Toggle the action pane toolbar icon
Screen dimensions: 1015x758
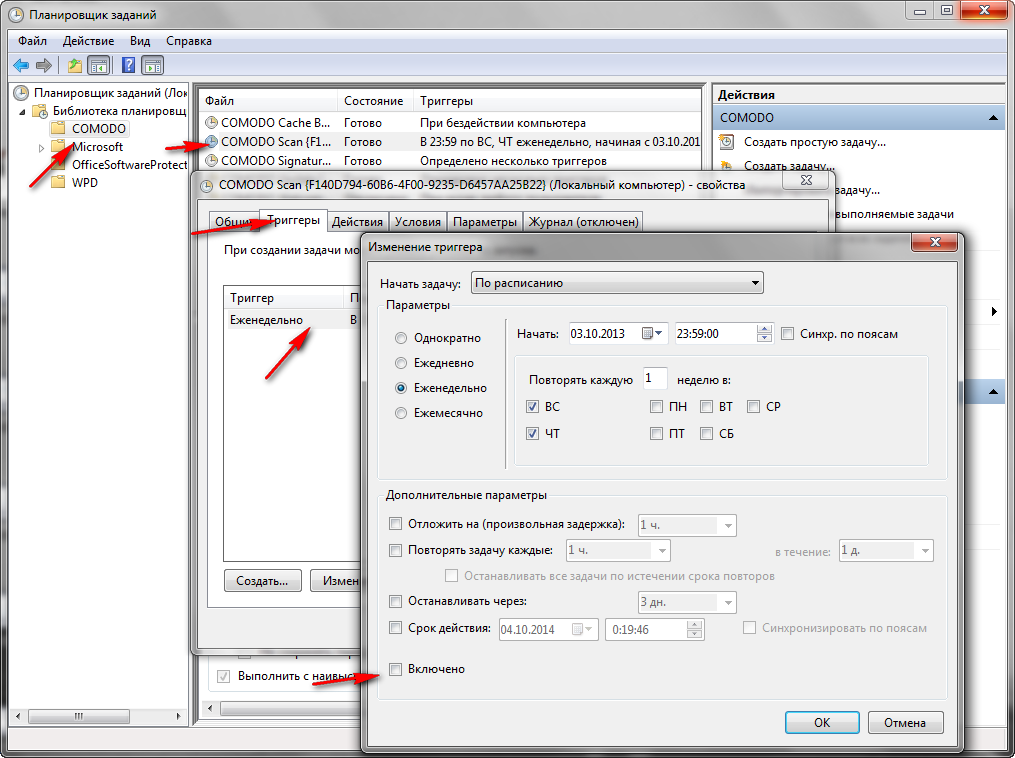pos(153,65)
